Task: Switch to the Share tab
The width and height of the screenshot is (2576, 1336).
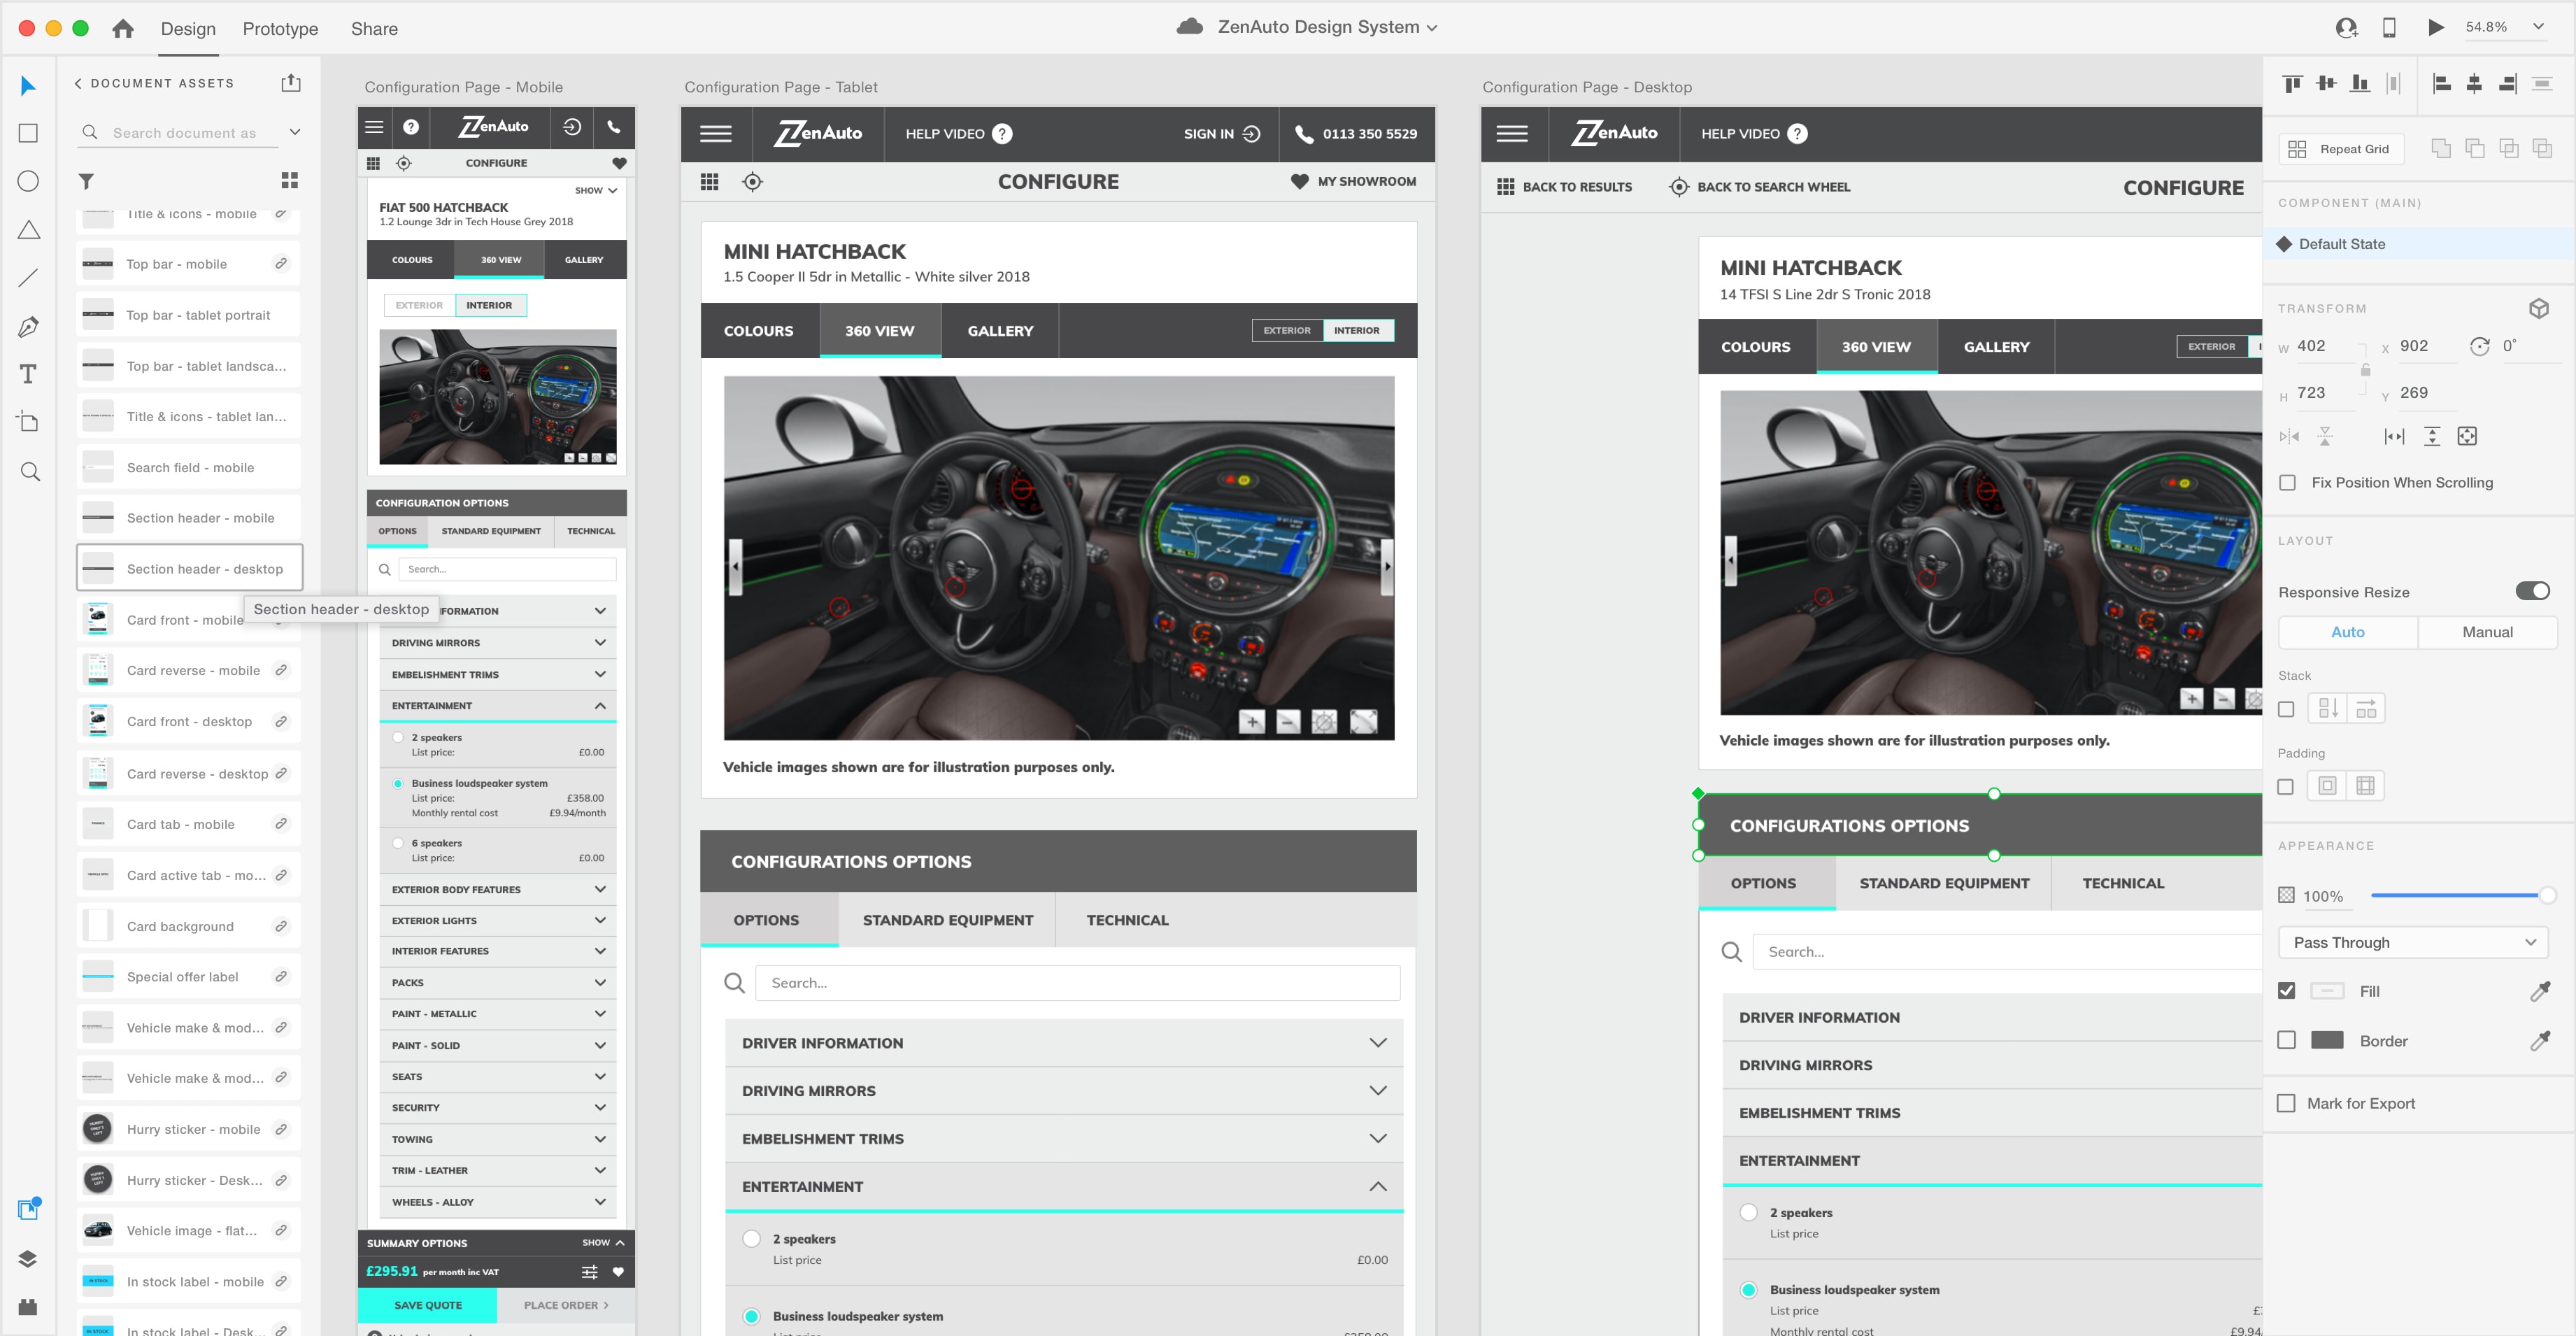Action: [374, 29]
